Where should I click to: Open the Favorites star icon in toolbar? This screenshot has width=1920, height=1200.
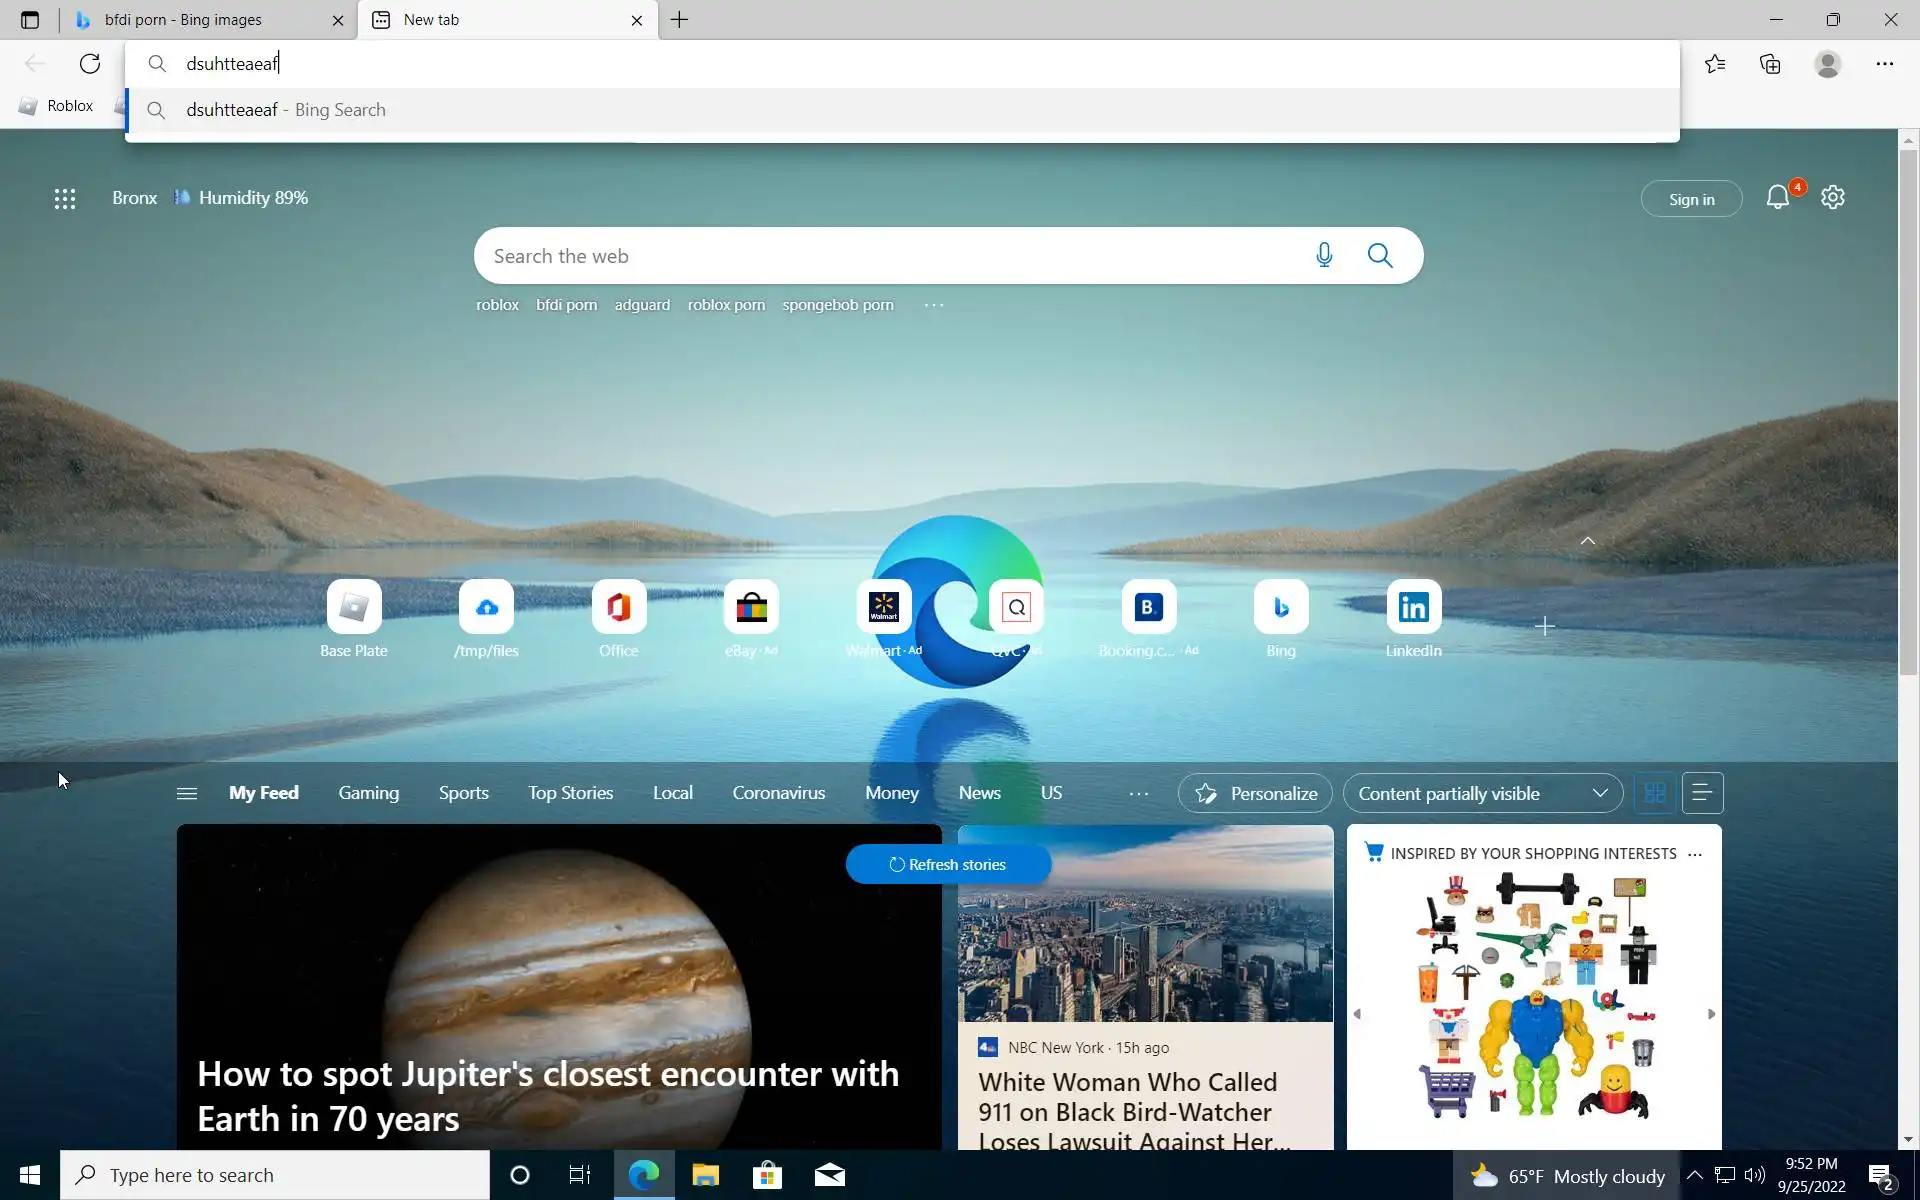(x=1715, y=64)
